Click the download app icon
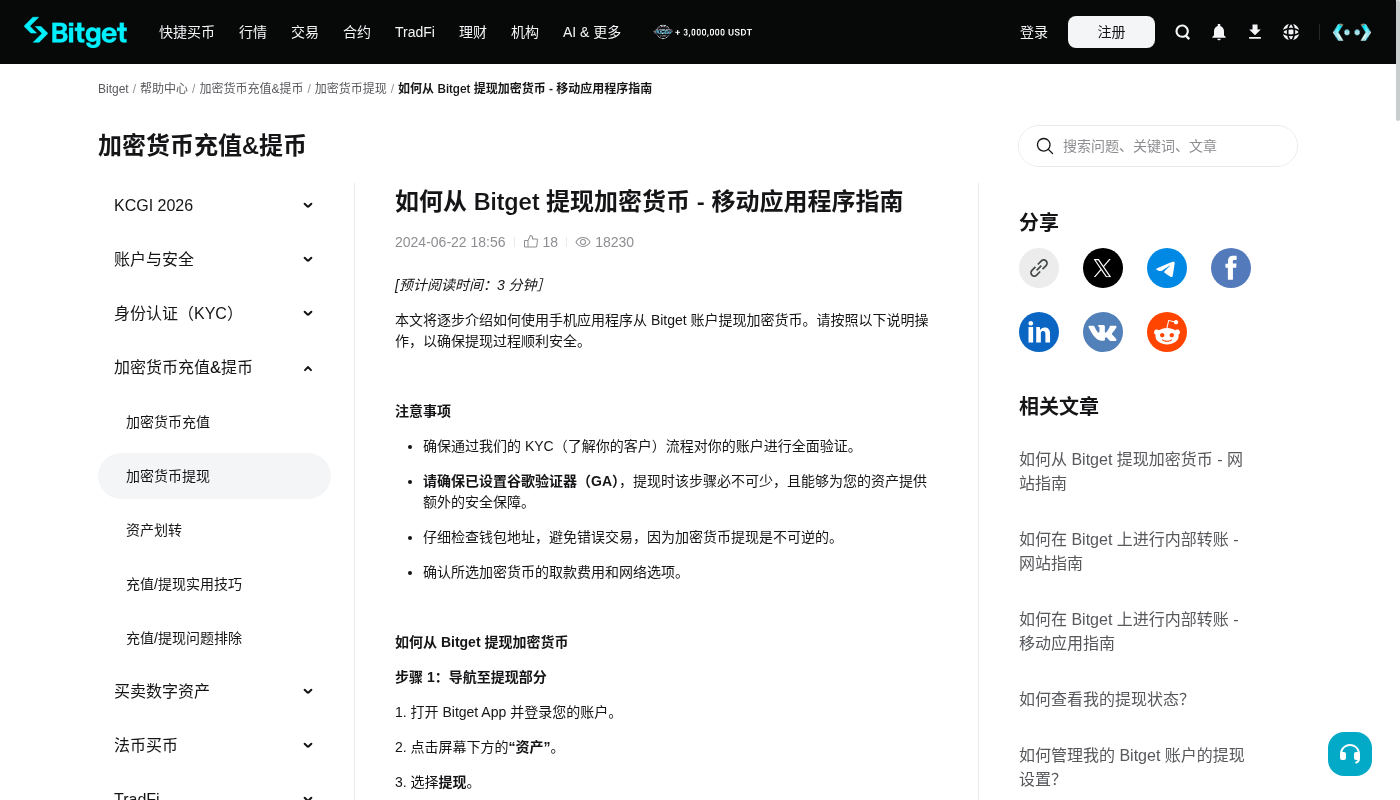The width and height of the screenshot is (1400, 800). [x=1255, y=32]
